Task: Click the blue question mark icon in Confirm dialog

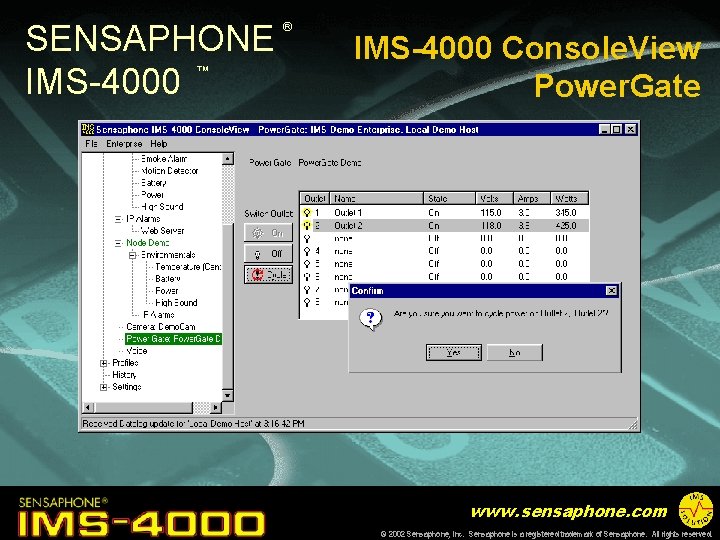Action: [371, 319]
